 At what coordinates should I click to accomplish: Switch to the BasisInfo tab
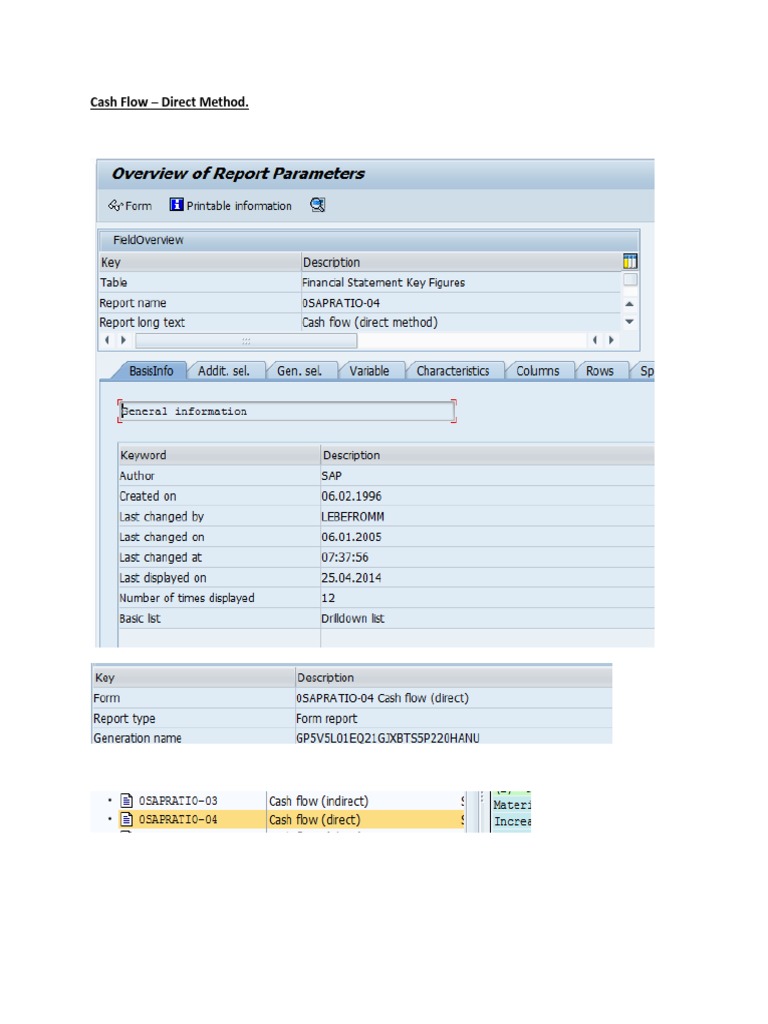point(151,371)
